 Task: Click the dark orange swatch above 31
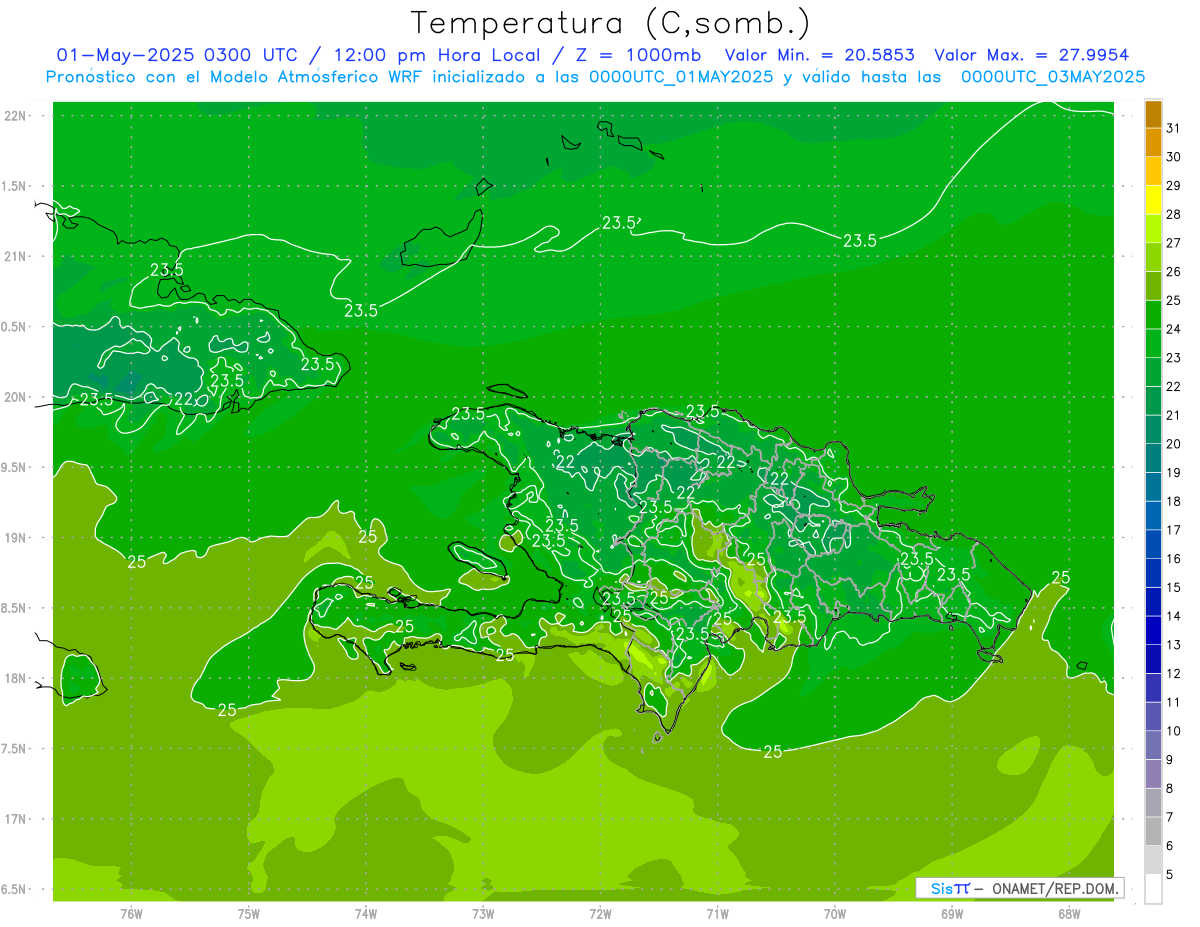tap(1153, 115)
